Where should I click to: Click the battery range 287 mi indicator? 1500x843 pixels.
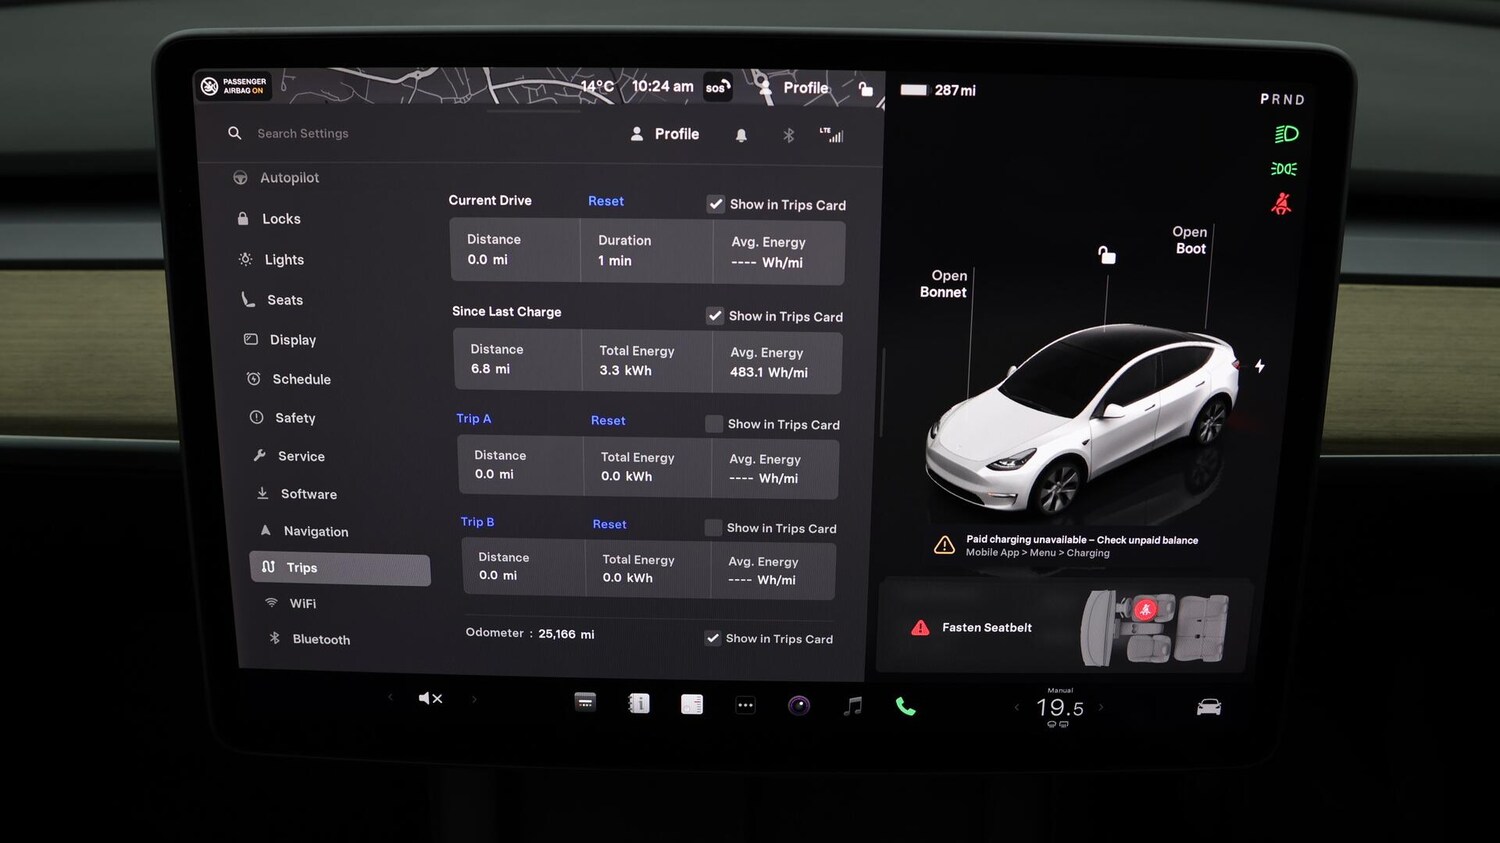pyautogui.click(x=938, y=90)
